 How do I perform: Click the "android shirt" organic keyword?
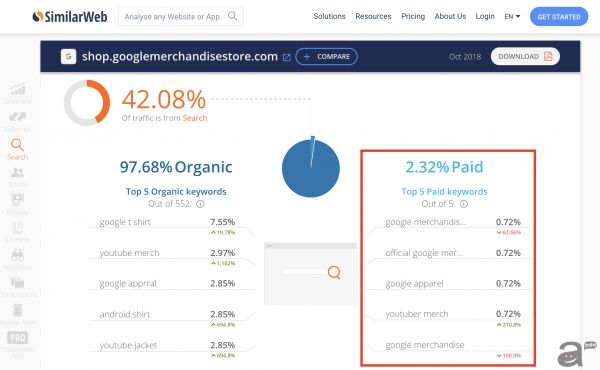tap(125, 314)
